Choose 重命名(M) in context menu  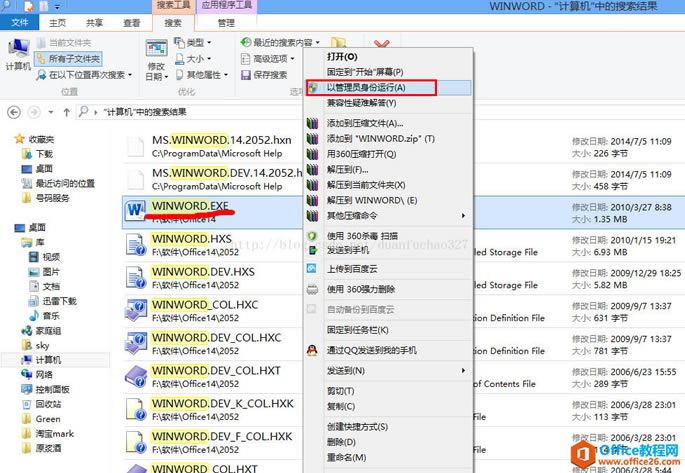click(346, 457)
